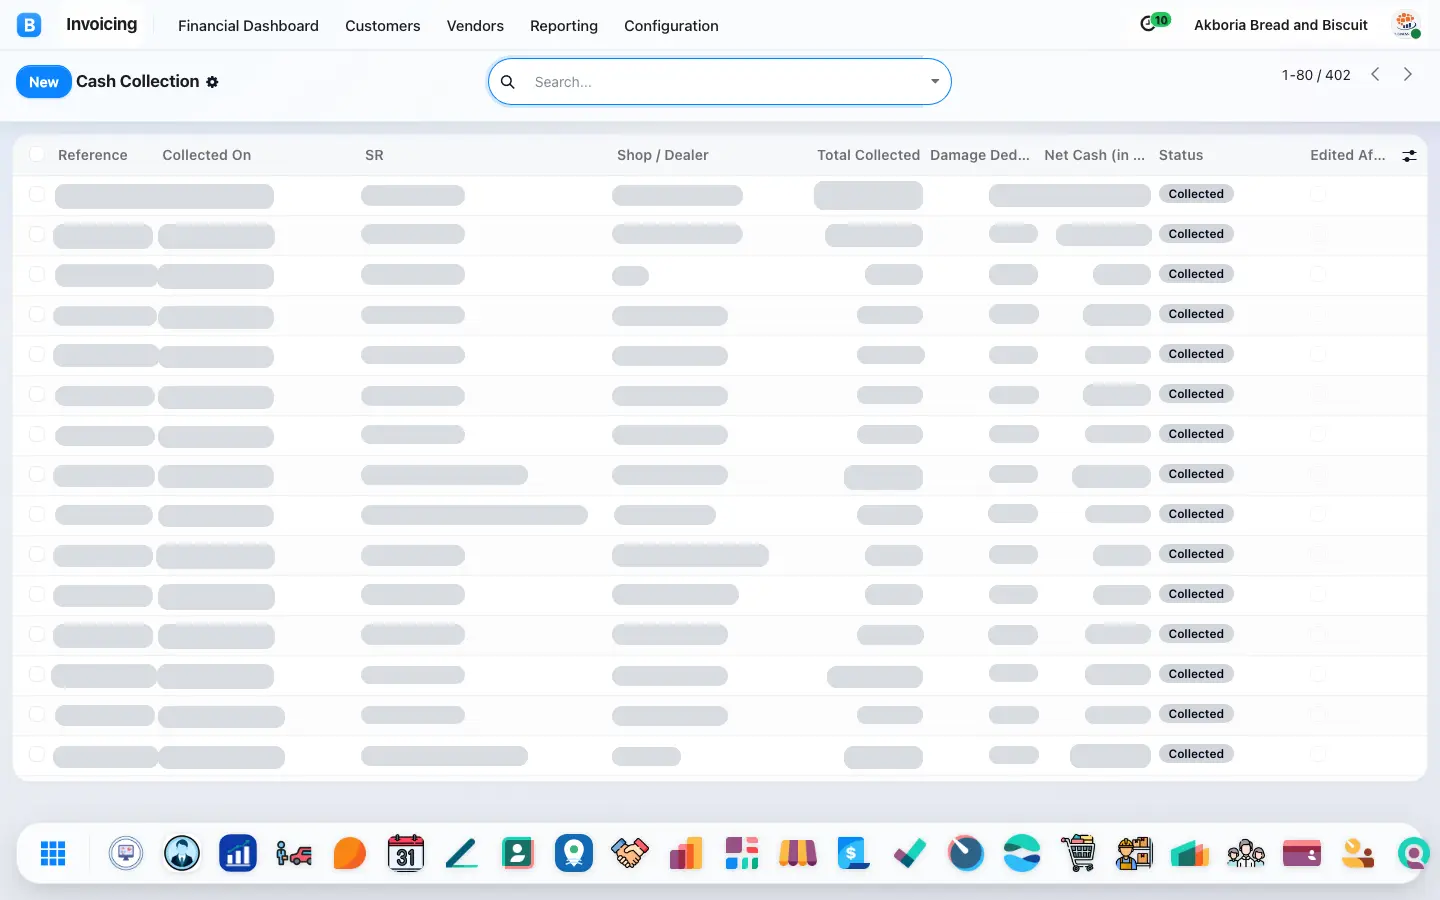Screen dimensions: 1440x900
Task: Go to the previous page of records
Action: pyautogui.click(x=1376, y=74)
